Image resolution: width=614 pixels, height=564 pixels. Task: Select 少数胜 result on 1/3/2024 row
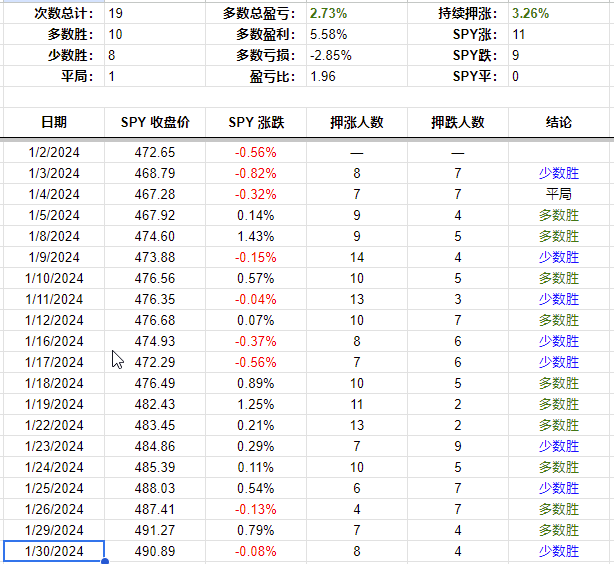(559, 173)
